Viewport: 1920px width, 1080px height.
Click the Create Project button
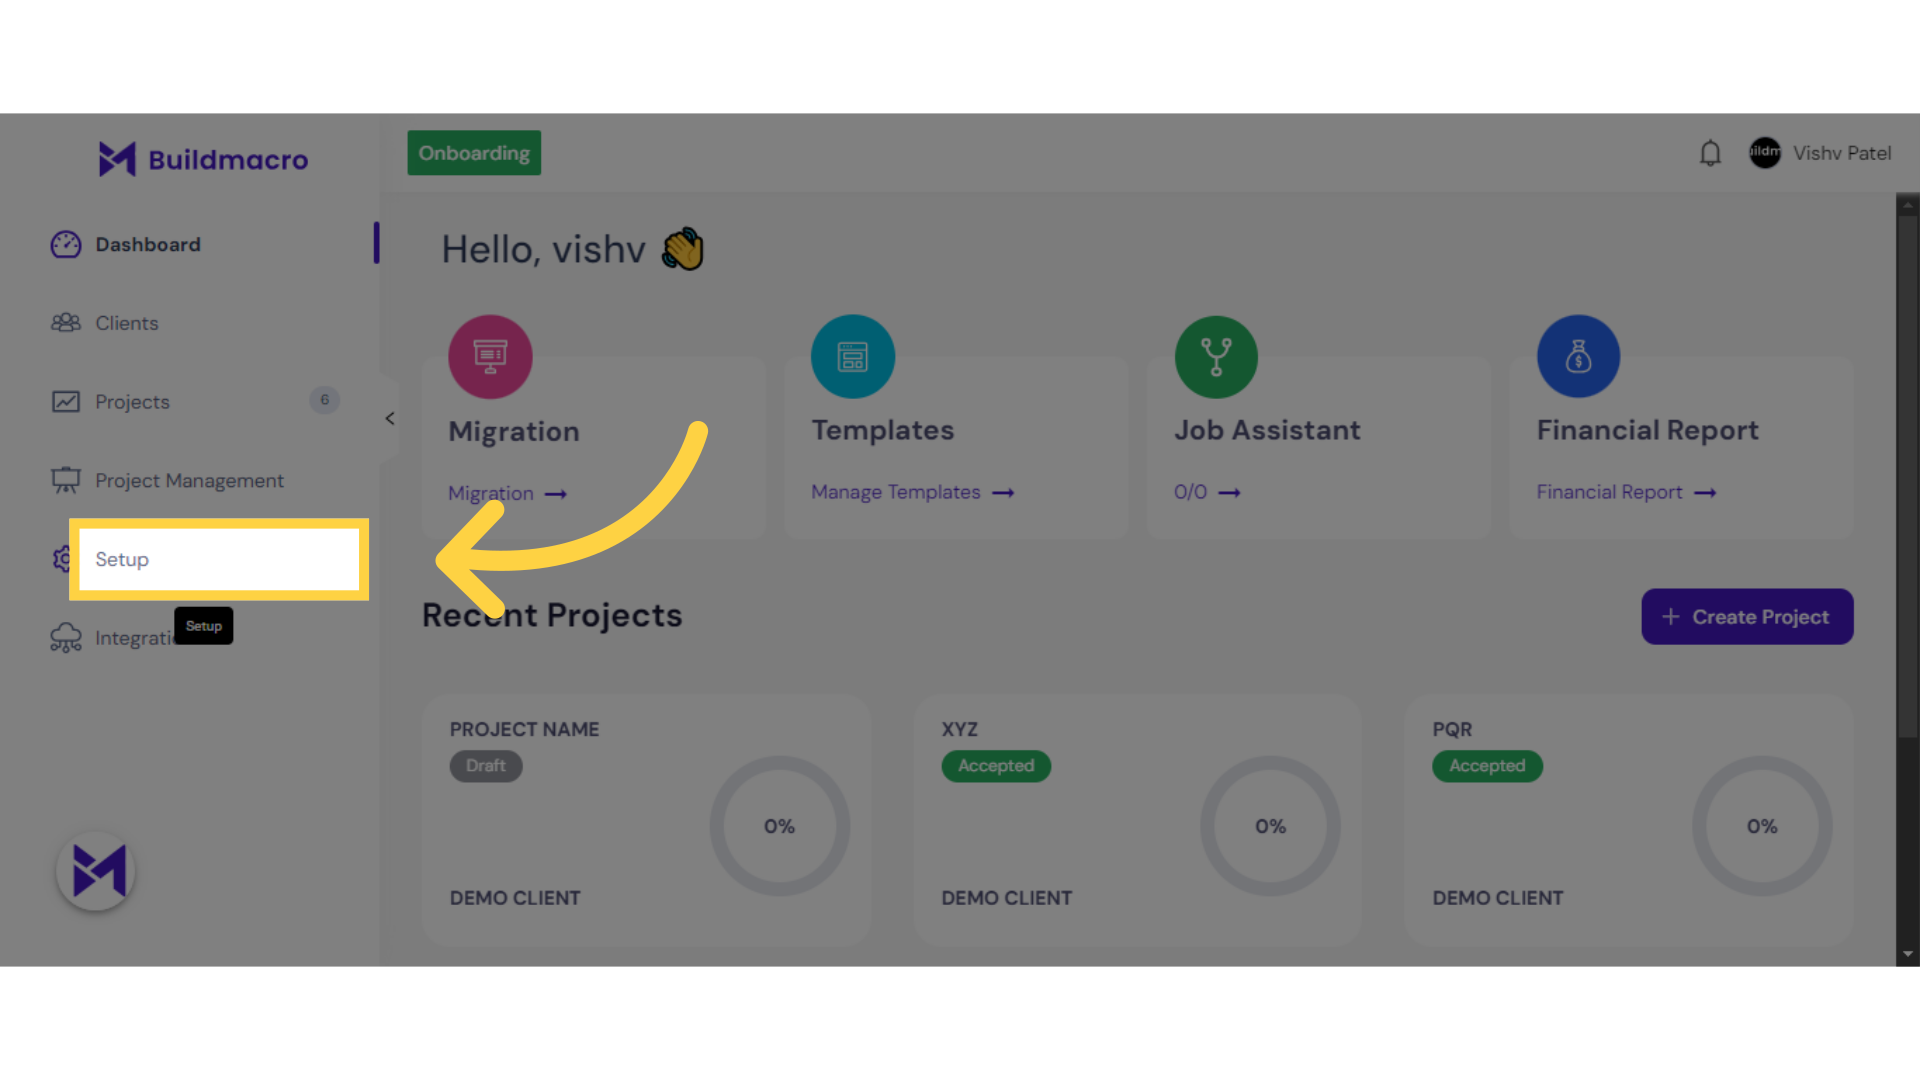point(1747,617)
